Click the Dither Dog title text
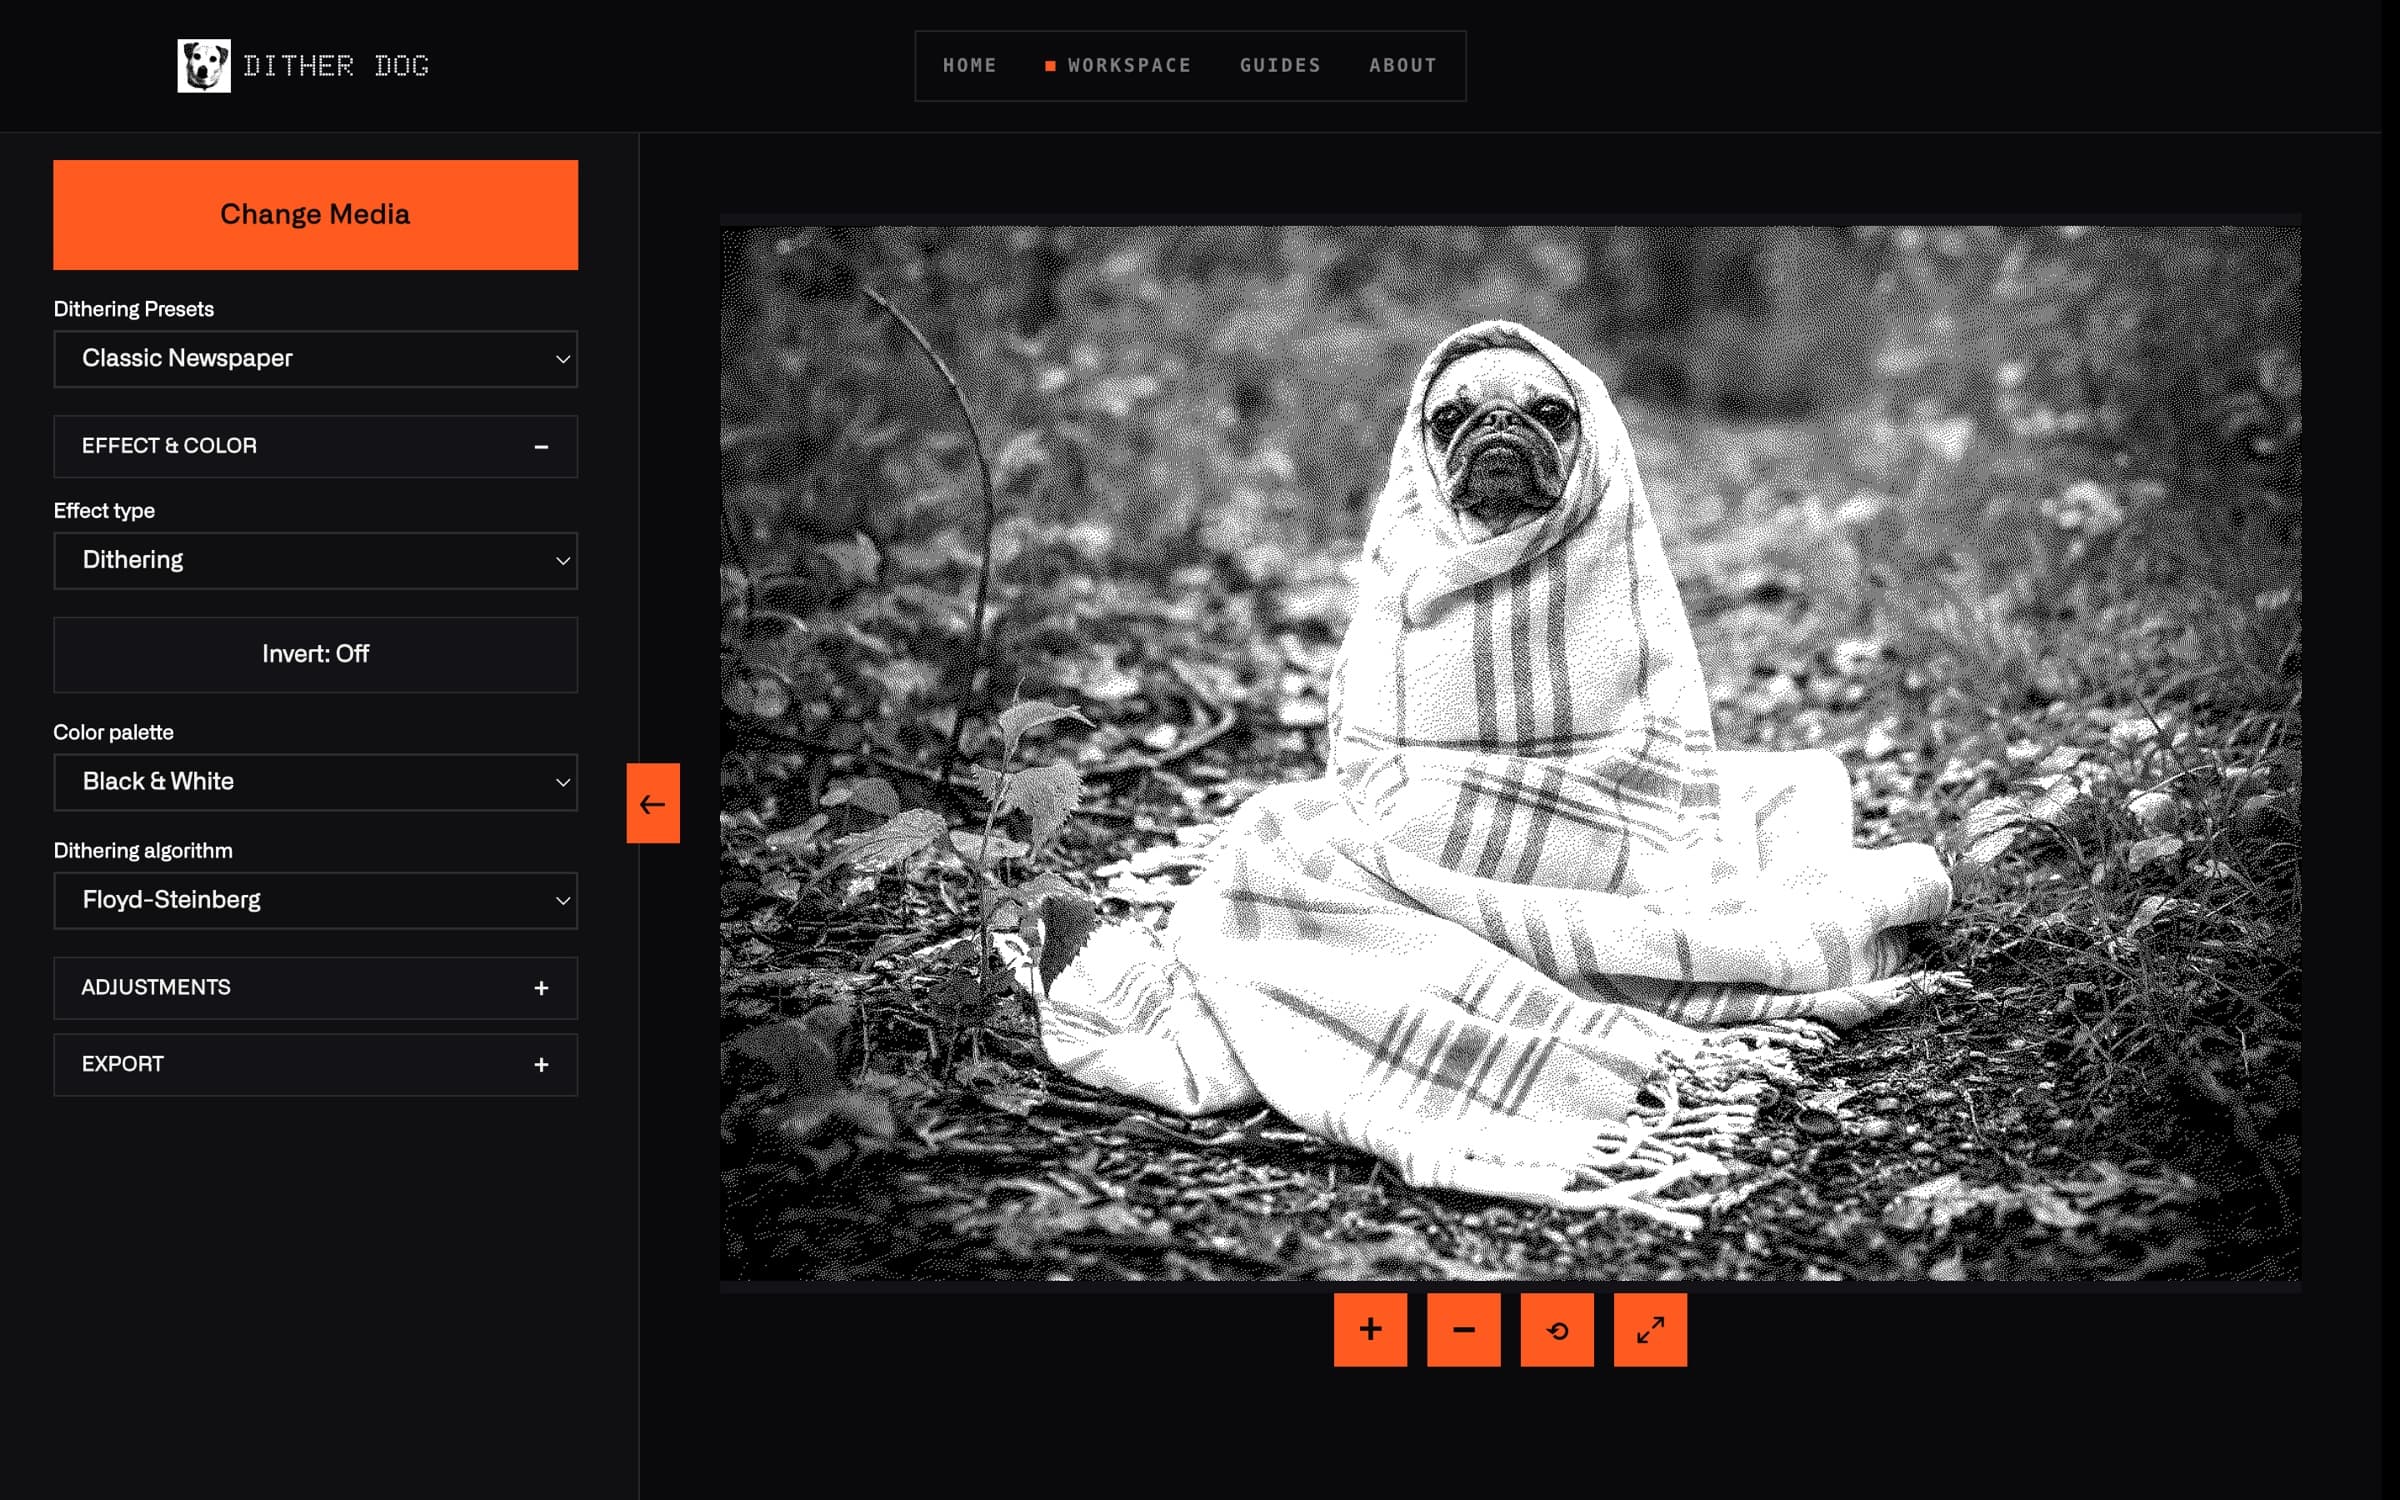 tap(336, 66)
